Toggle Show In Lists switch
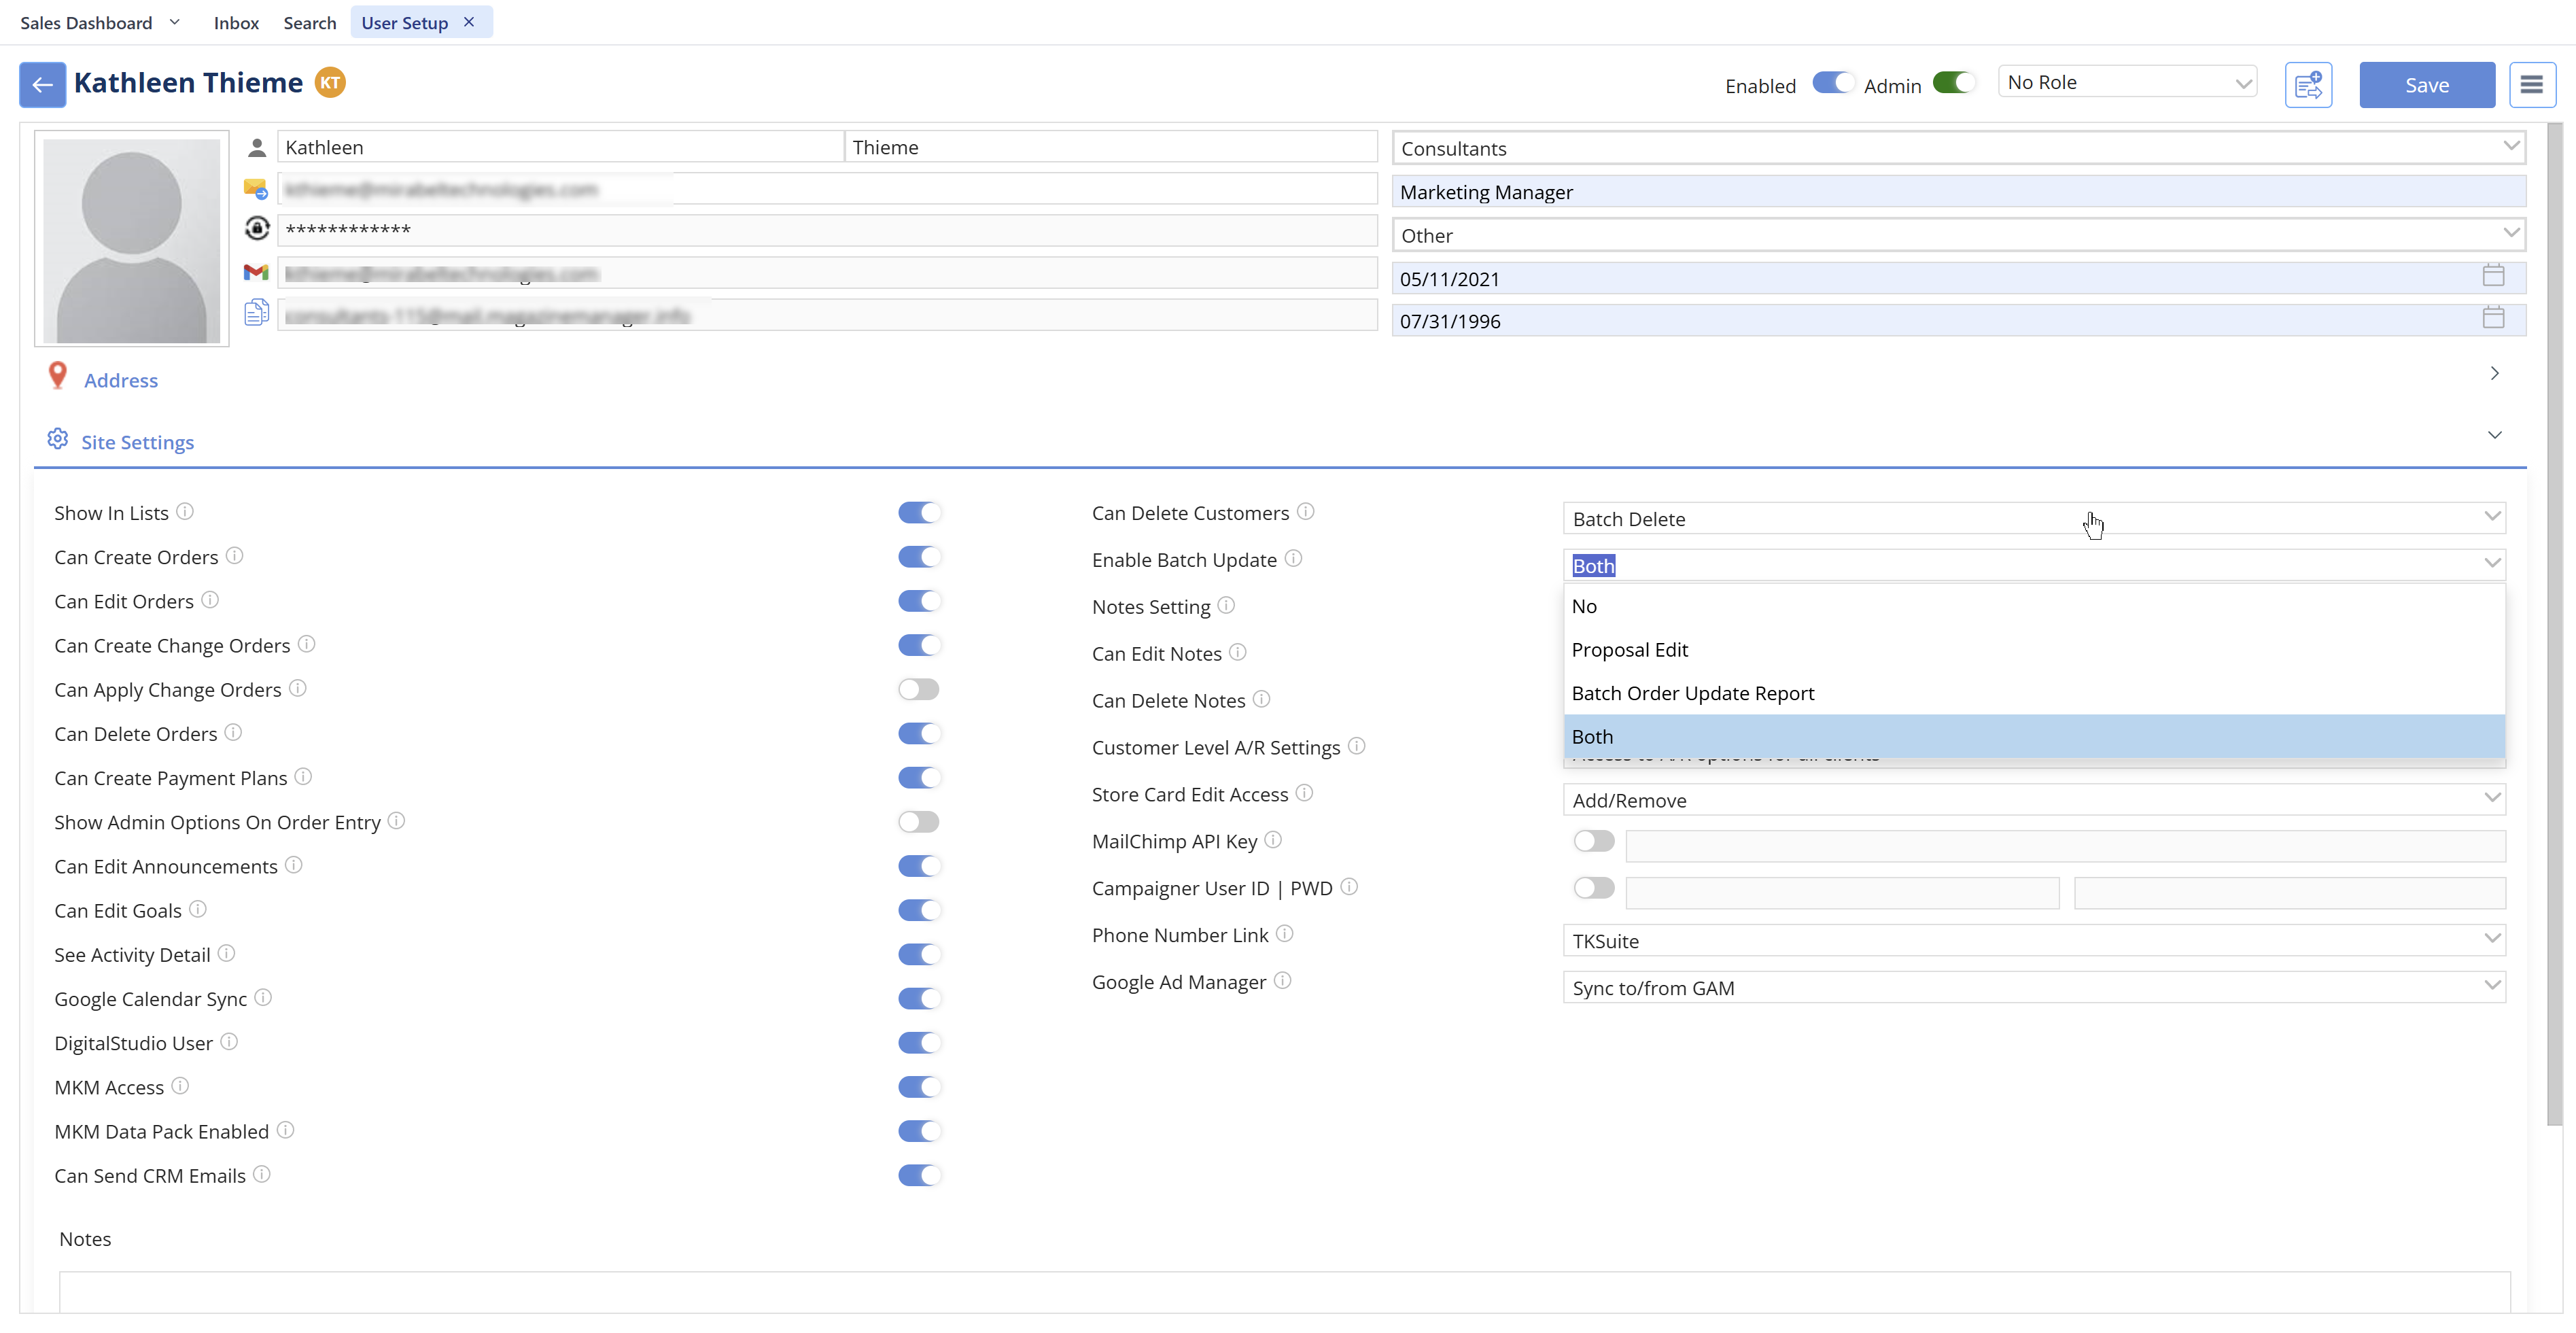The image size is (2576, 1333). [x=919, y=513]
